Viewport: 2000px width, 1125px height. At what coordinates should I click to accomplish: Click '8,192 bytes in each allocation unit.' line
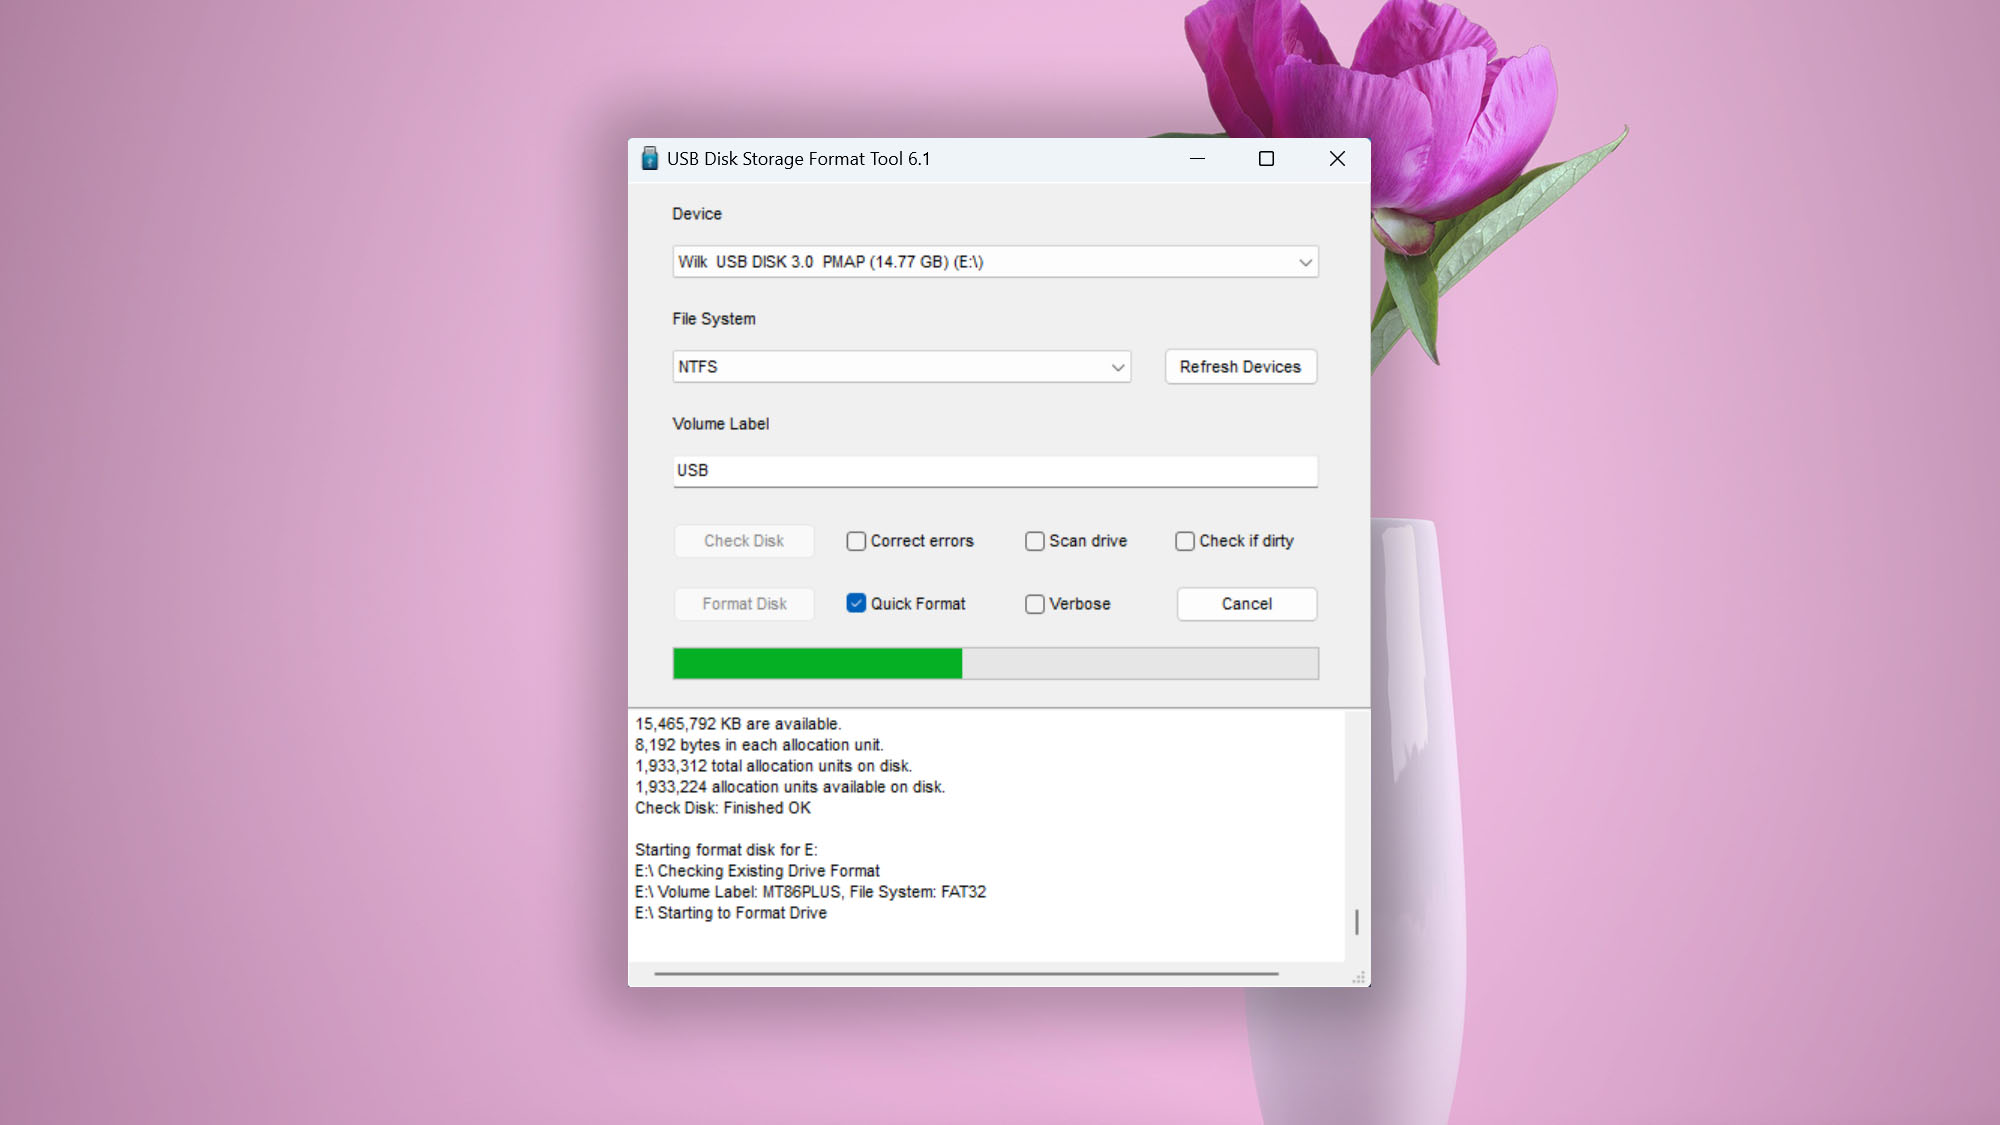[x=759, y=745]
